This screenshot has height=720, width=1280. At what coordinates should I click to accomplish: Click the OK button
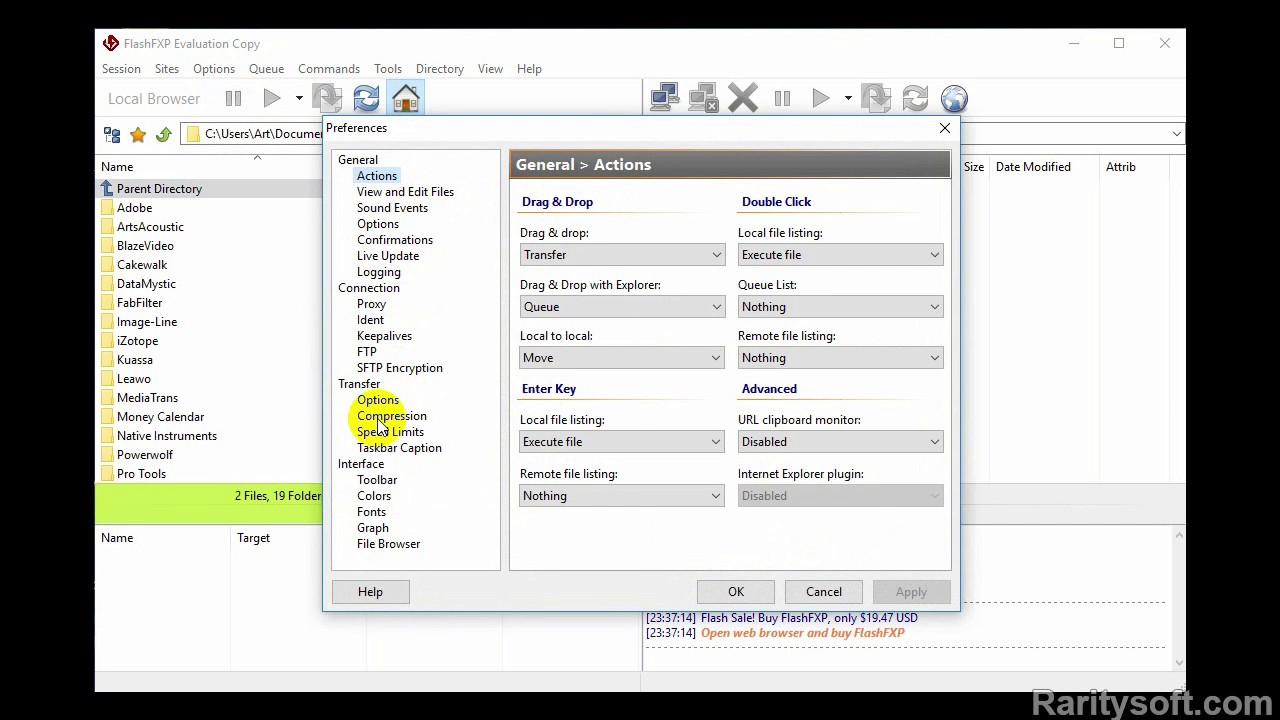coord(736,592)
